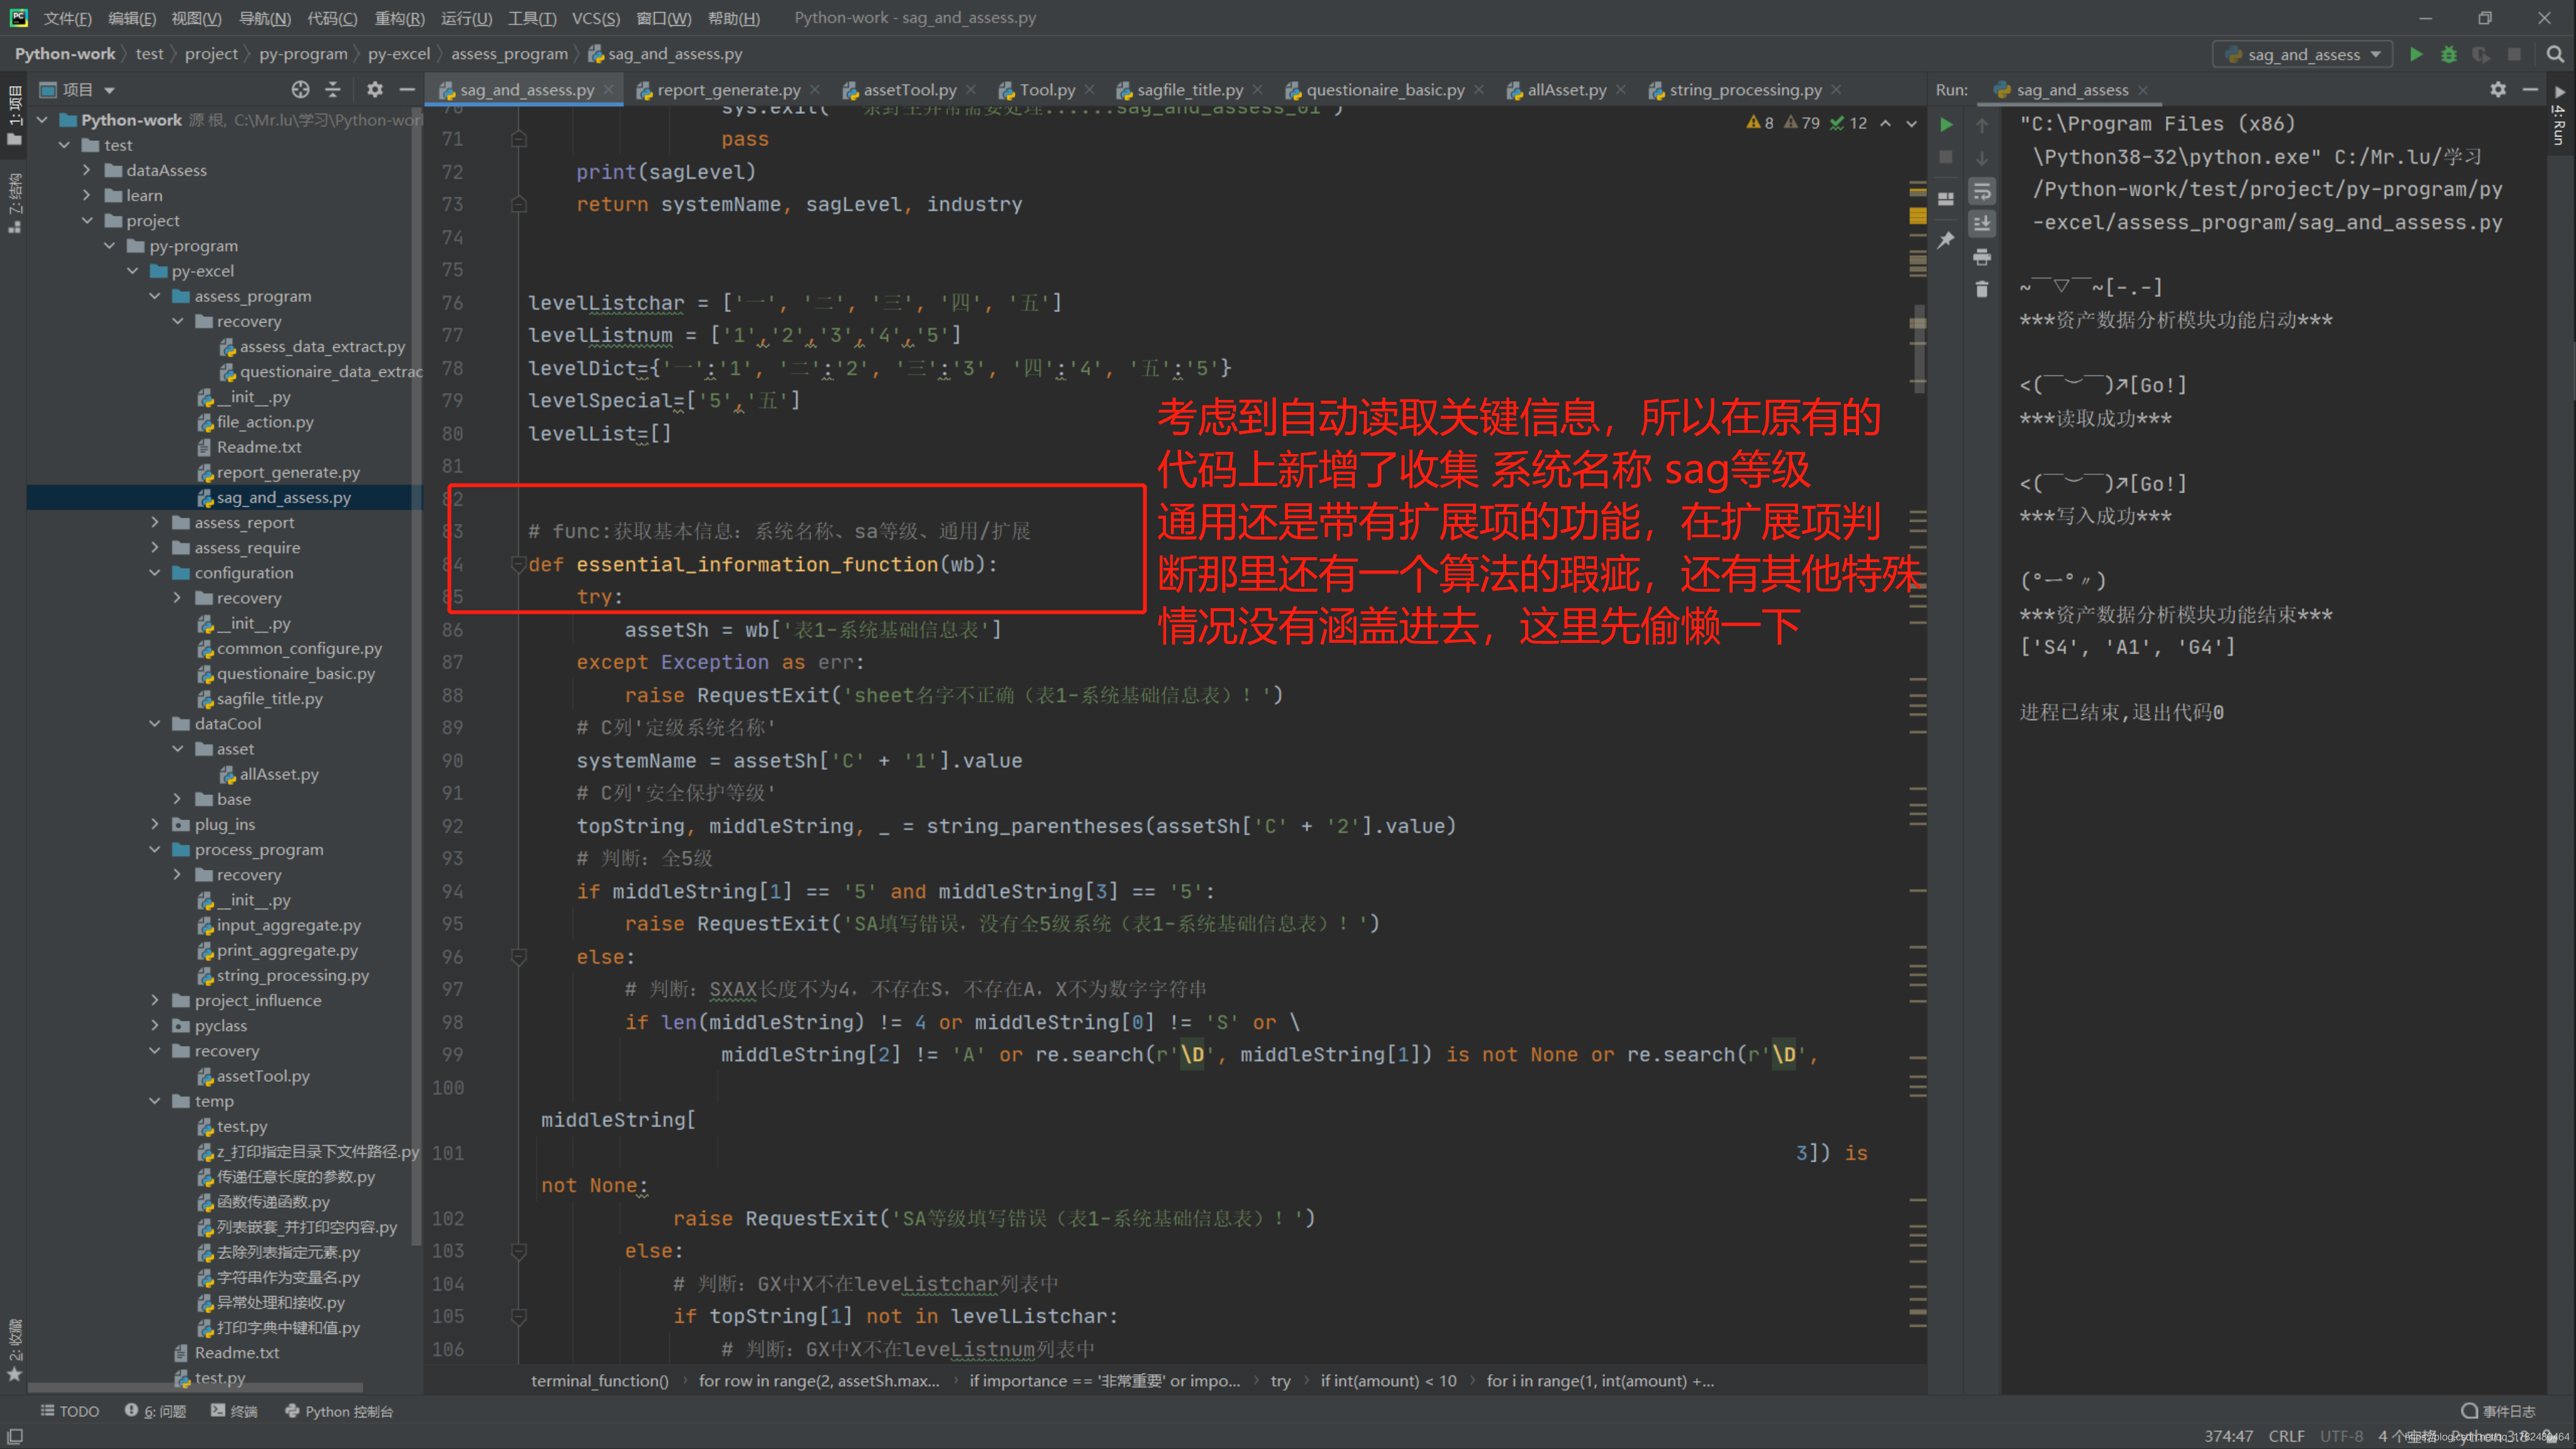Screen dimensions: 2576x1449
Task: Toggle scroll to end in Run console
Action: coord(1982,223)
